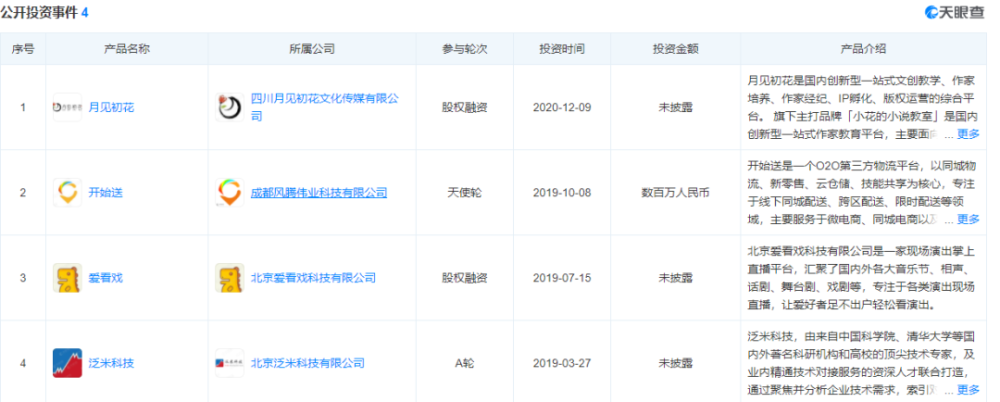Open 北京泛米科技有限公司 company link

click(x=307, y=363)
